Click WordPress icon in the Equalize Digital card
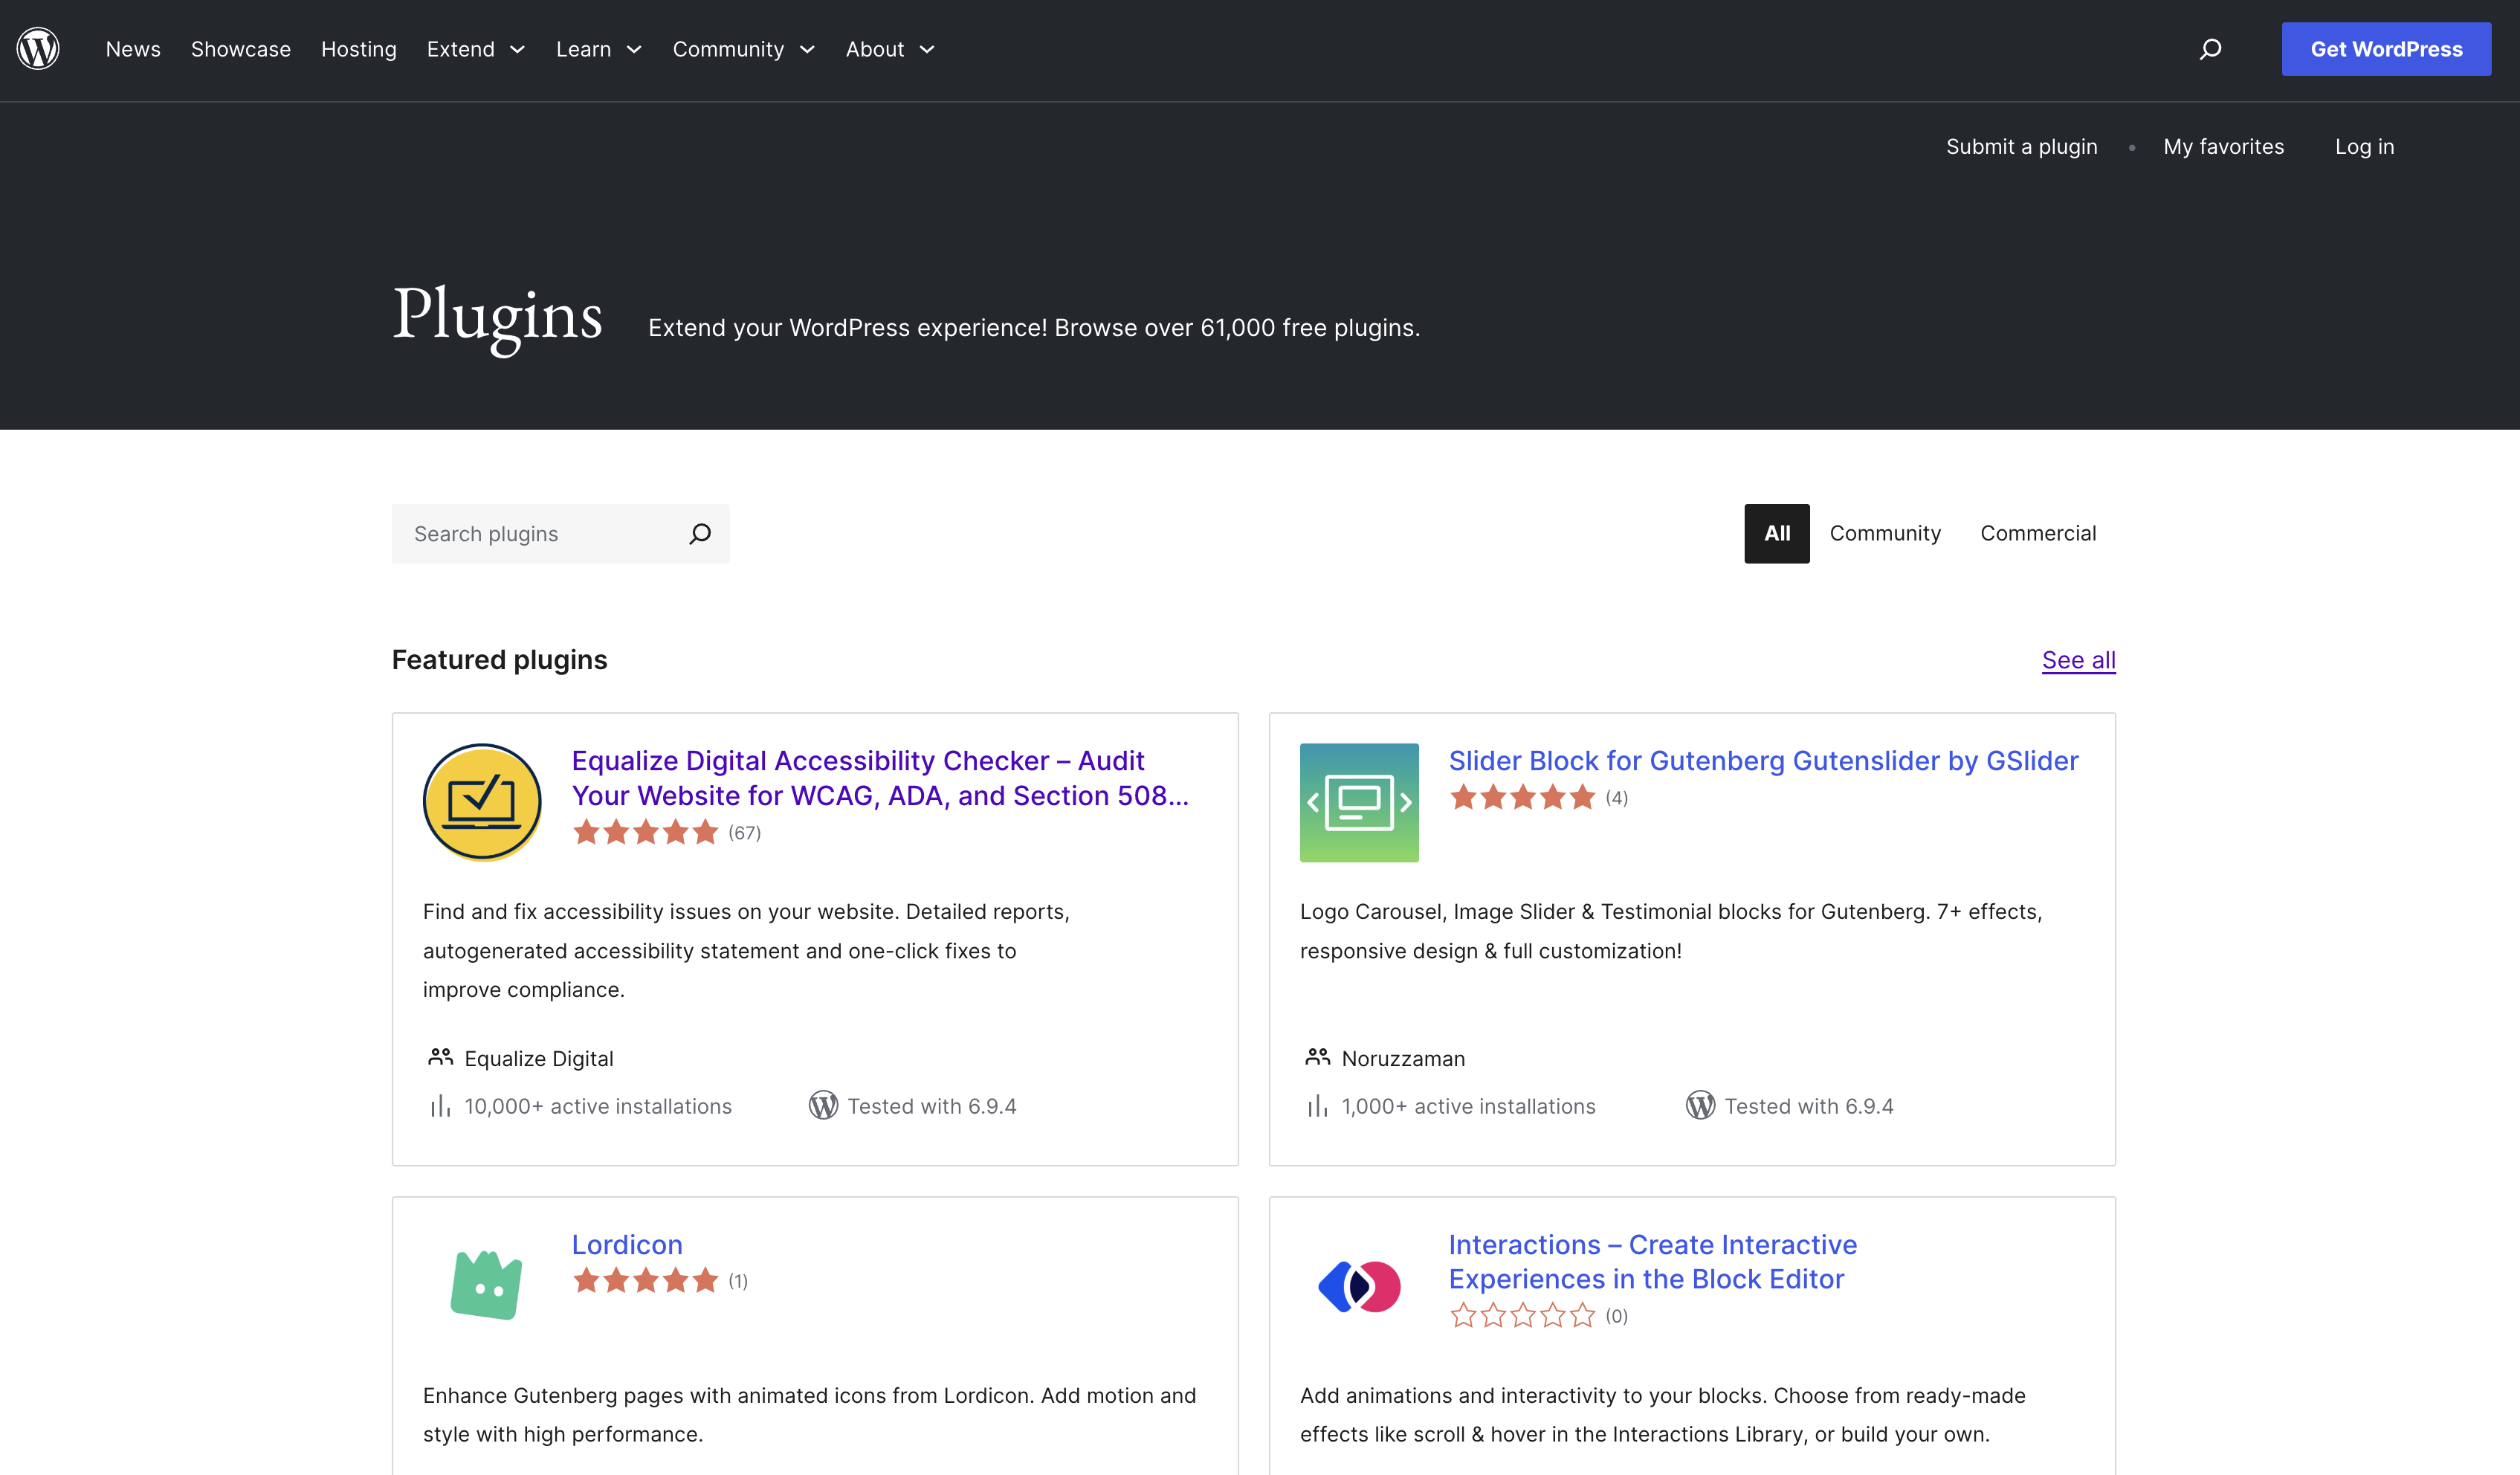2520x1475 pixels. pos(823,1105)
